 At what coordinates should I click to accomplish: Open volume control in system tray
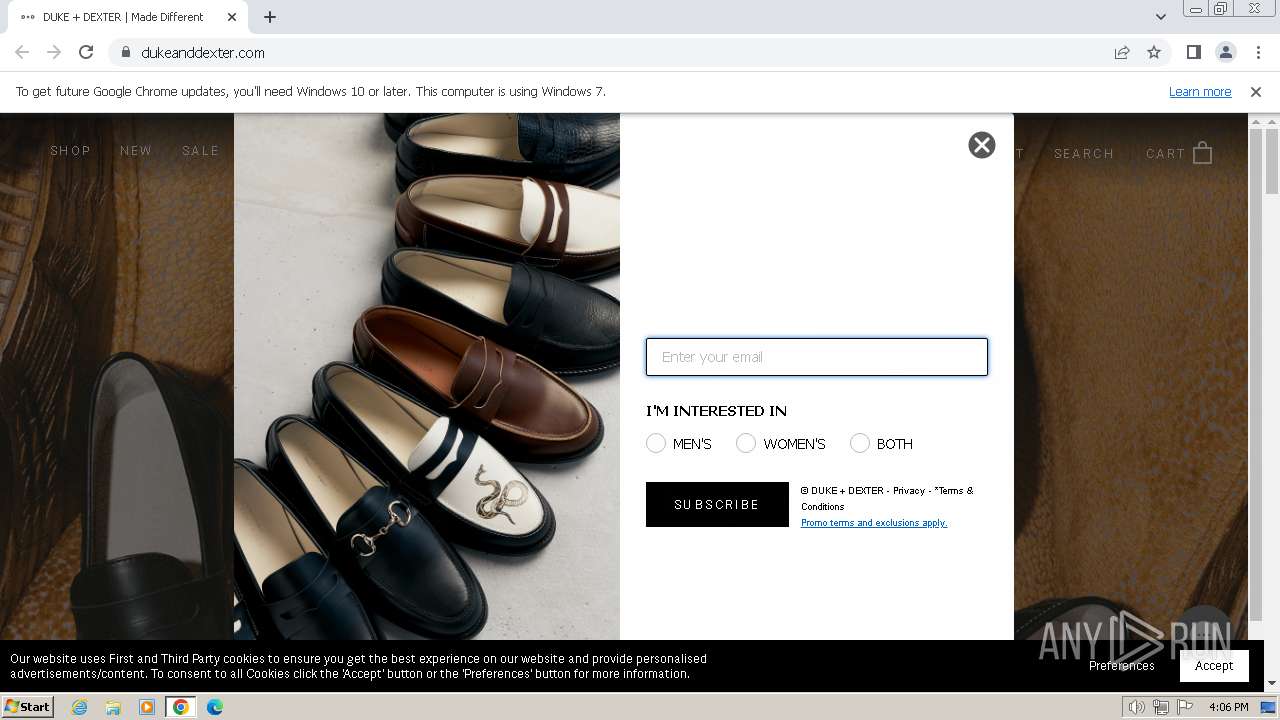[1137, 707]
